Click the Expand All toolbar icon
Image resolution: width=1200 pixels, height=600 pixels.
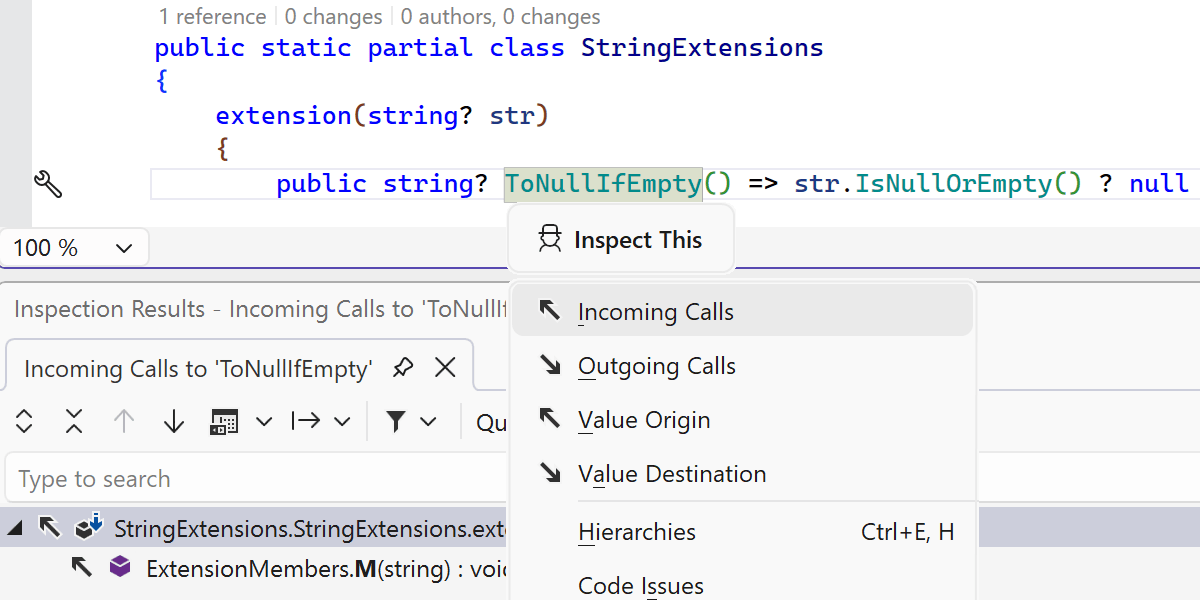(x=25, y=422)
